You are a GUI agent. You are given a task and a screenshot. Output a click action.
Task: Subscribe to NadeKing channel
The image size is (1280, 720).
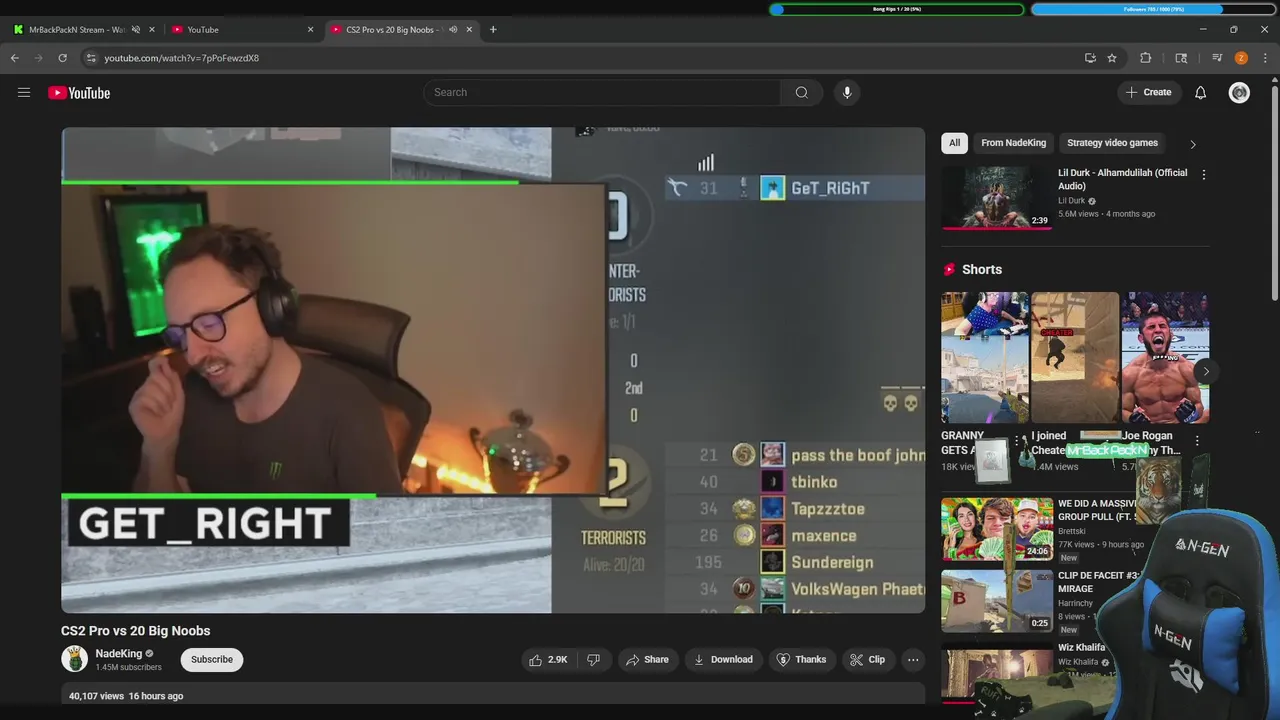[212, 660]
